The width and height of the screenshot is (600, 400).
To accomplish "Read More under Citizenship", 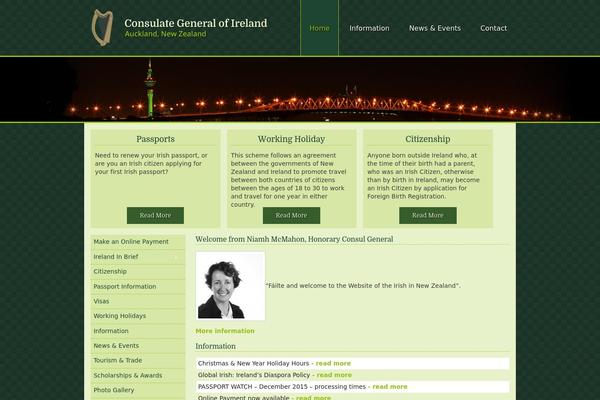I will point(428,216).
